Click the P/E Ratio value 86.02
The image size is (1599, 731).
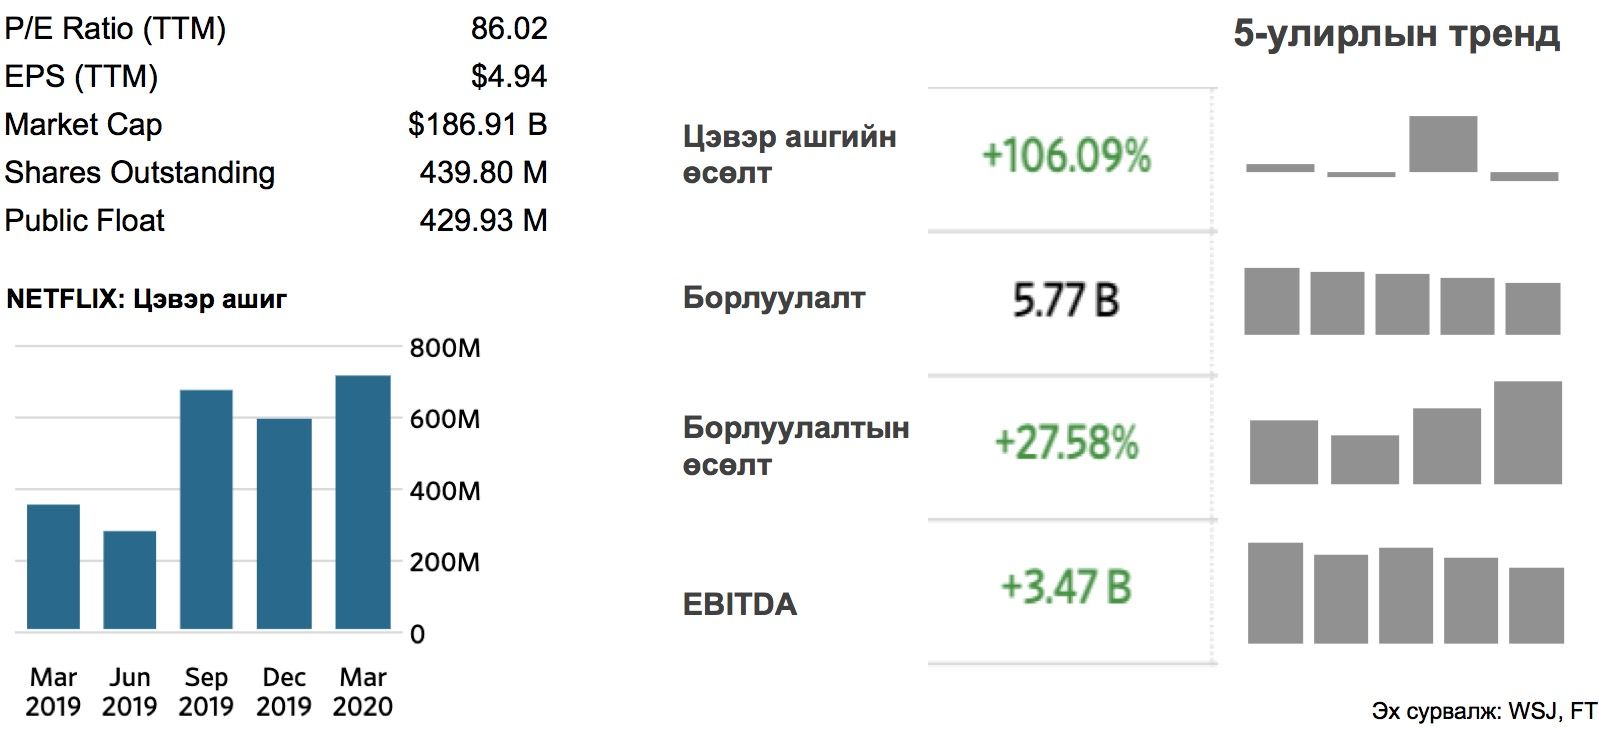pos(509,28)
